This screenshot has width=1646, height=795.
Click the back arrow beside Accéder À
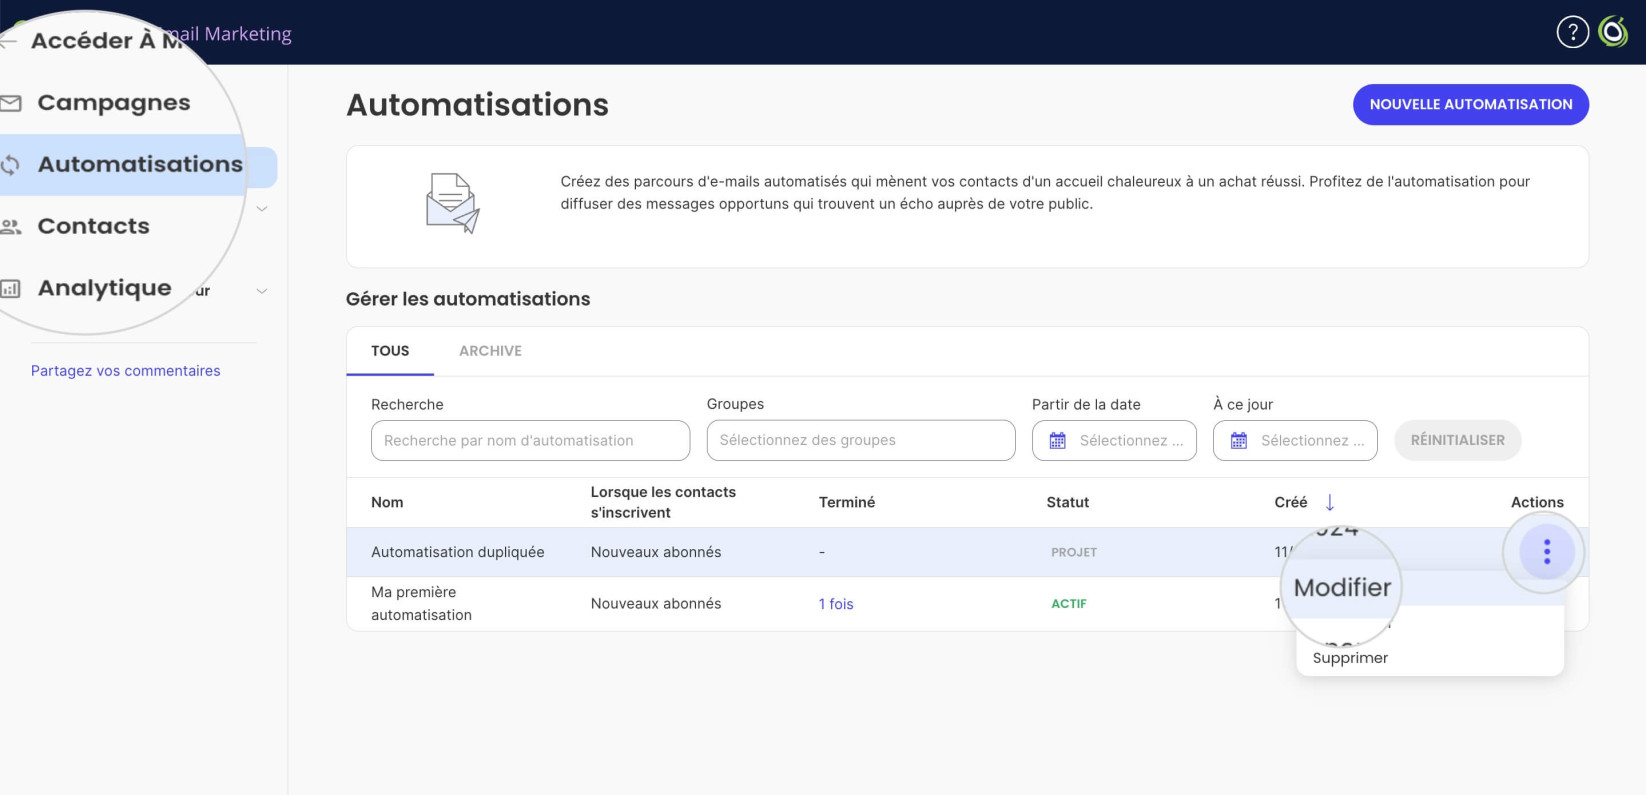click(x=9, y=41)
